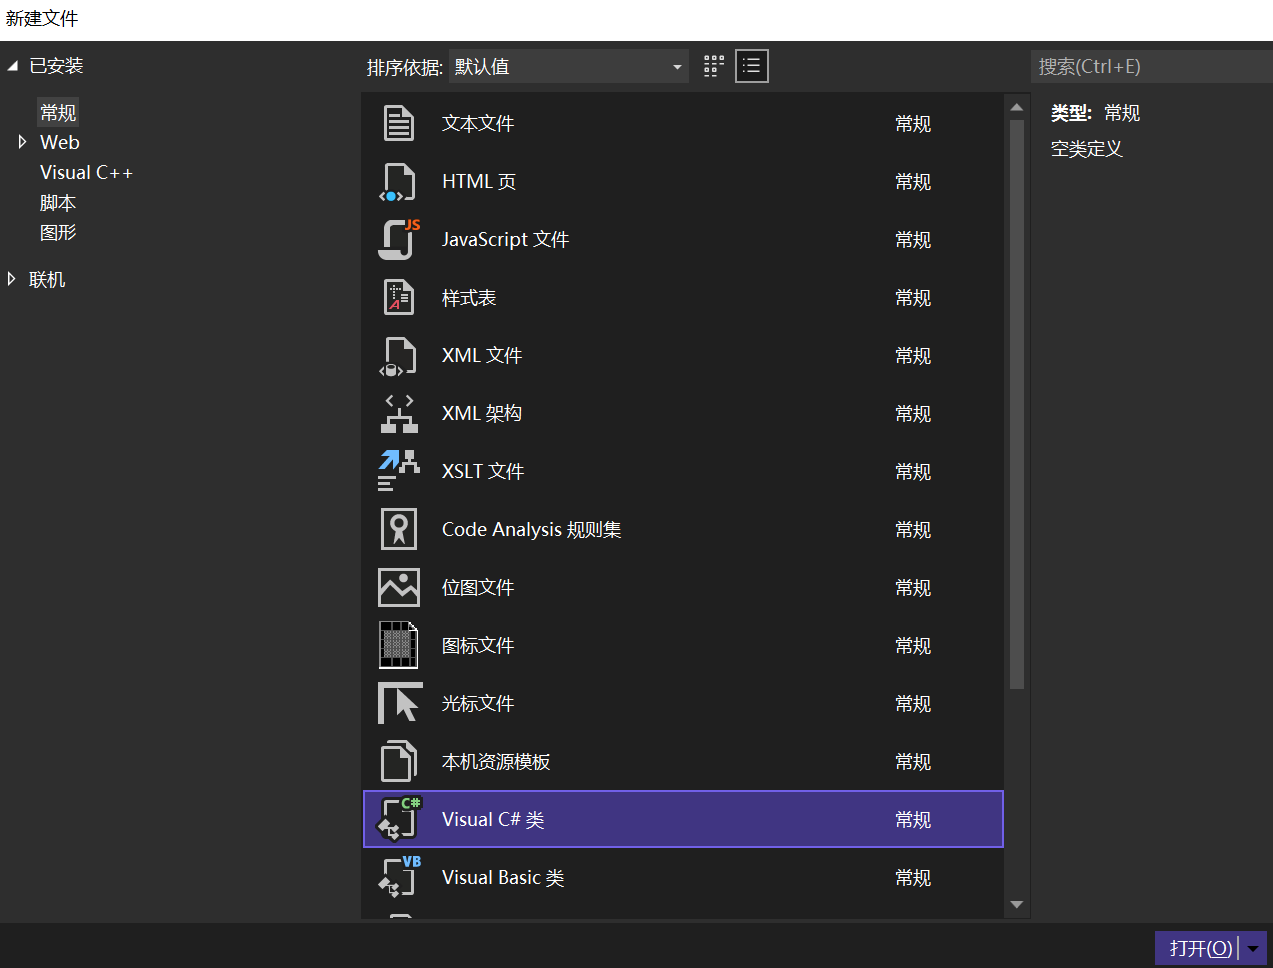This screenshot has width=1273, height=968.
Task: Pick the XML 架构 schema icon
Action: [399, 414]
